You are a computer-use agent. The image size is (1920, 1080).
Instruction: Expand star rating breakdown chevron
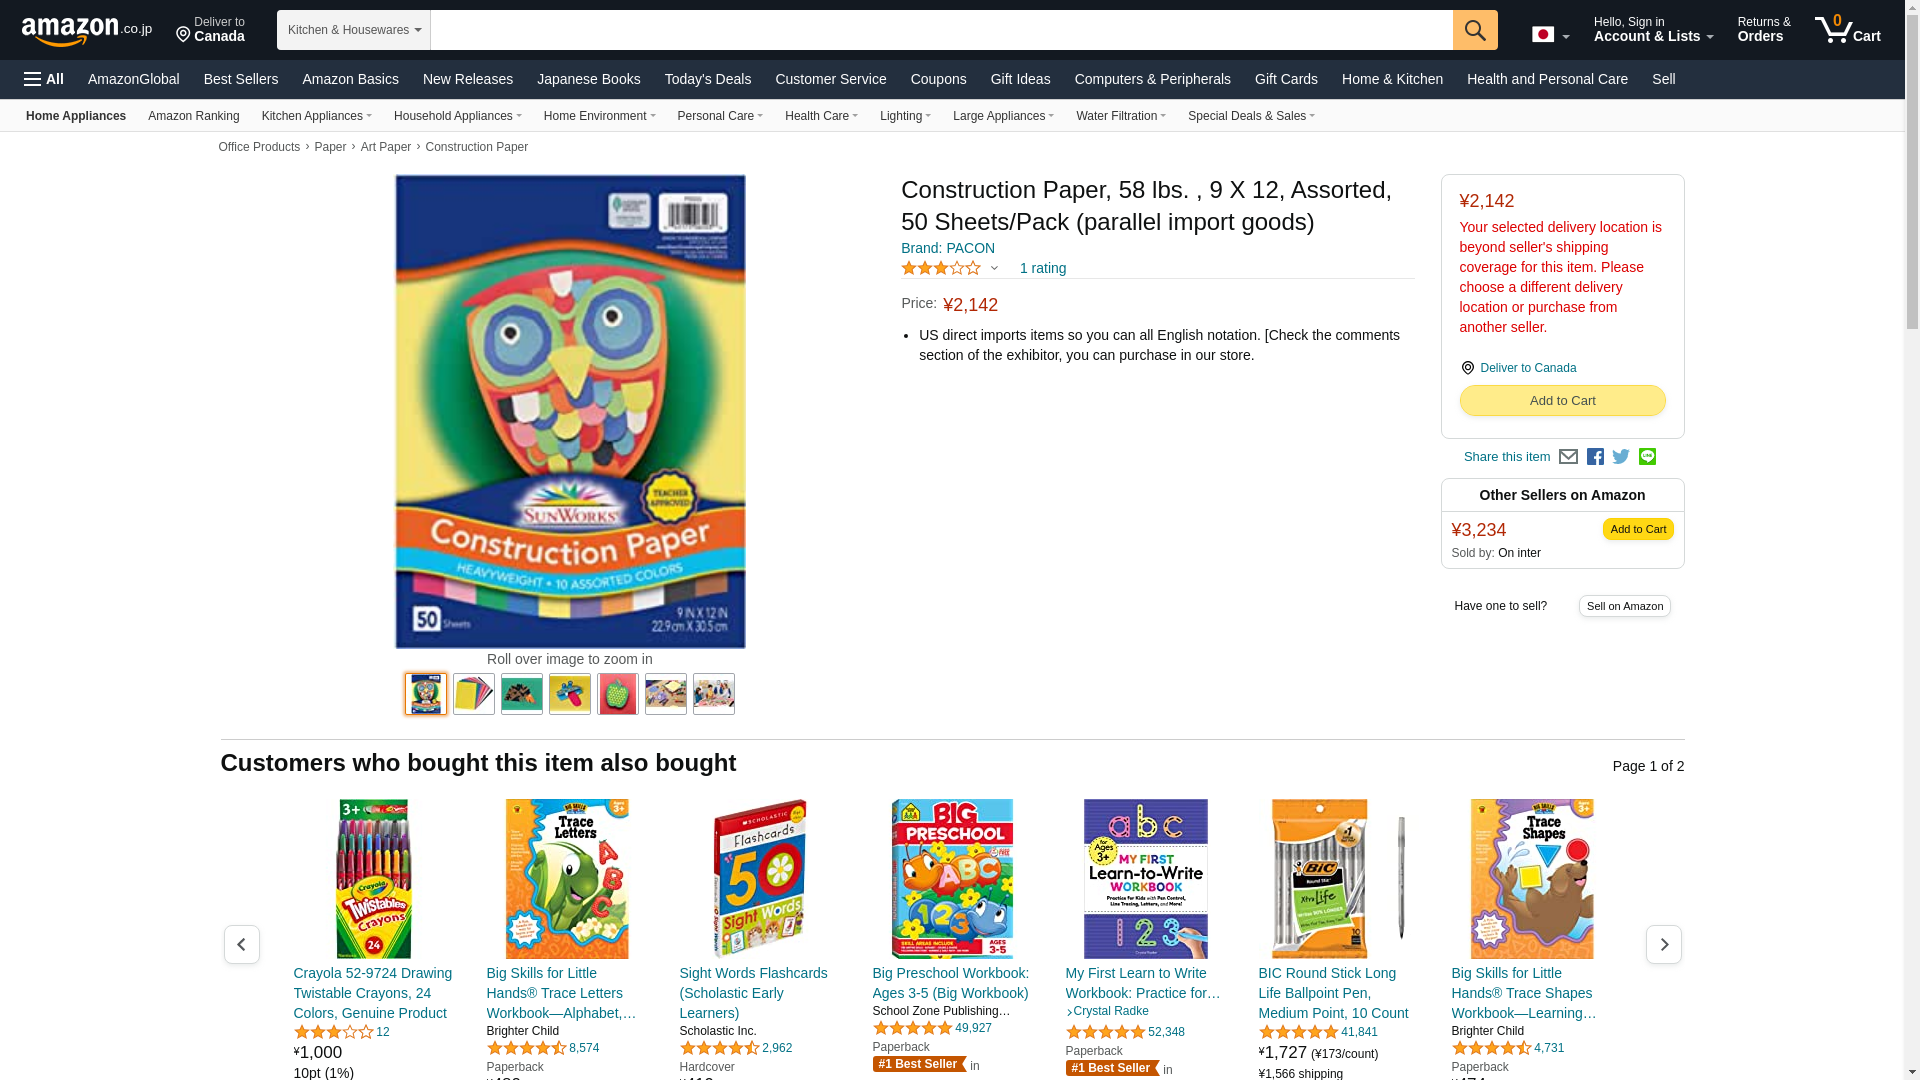[994, 268]
